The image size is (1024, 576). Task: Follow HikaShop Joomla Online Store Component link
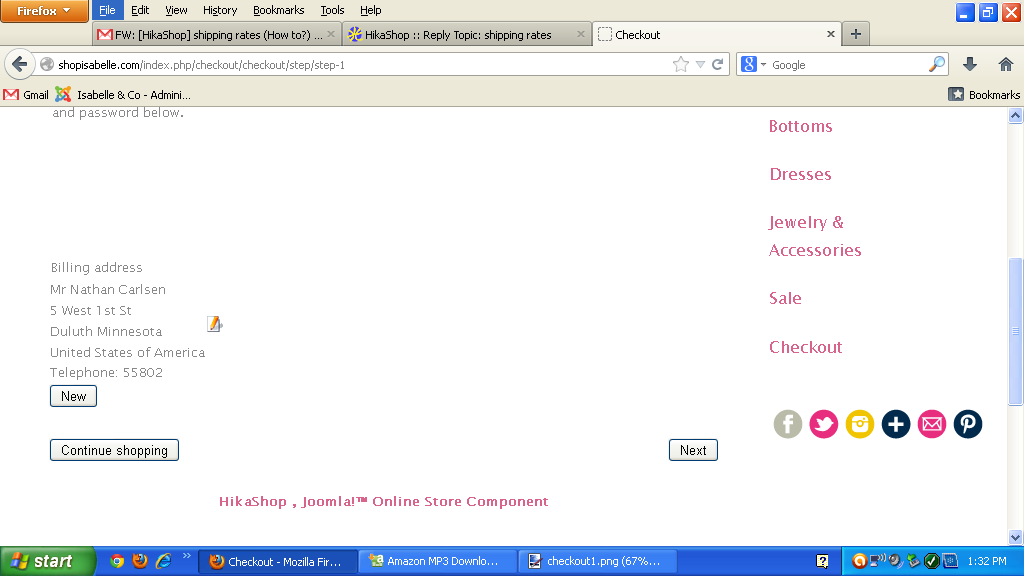click(x=383, y=502)
